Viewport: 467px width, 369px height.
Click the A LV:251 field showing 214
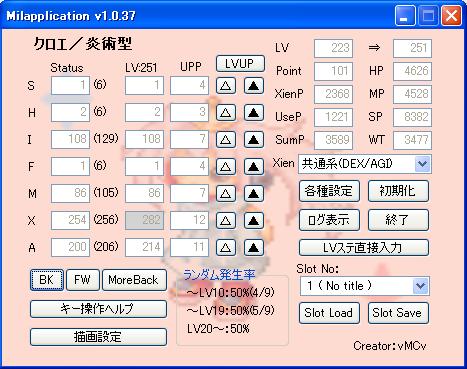144,247
